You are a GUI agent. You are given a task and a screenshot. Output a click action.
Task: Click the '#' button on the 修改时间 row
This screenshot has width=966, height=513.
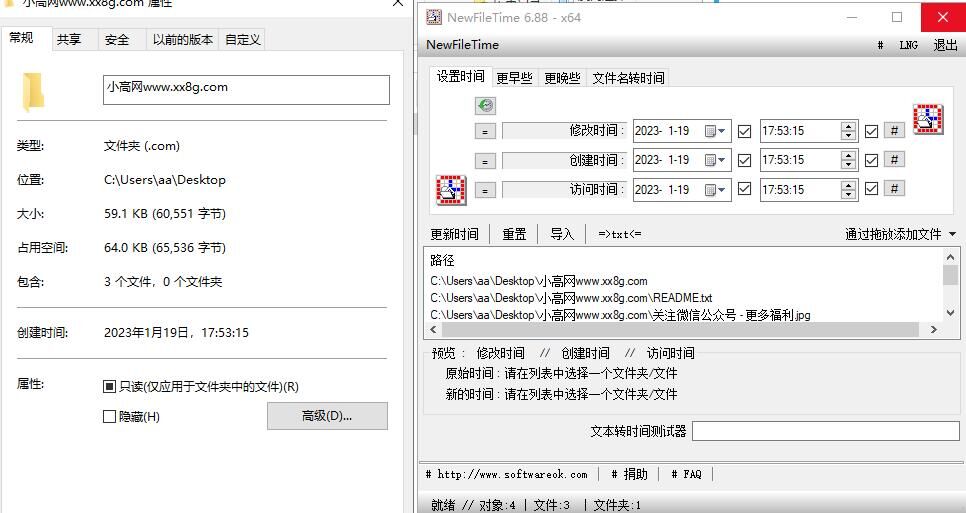click(895, 130)
